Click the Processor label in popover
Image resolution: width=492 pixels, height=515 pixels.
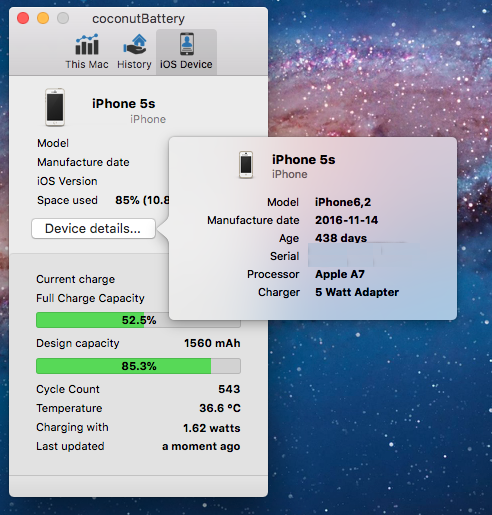click(273, 274)
